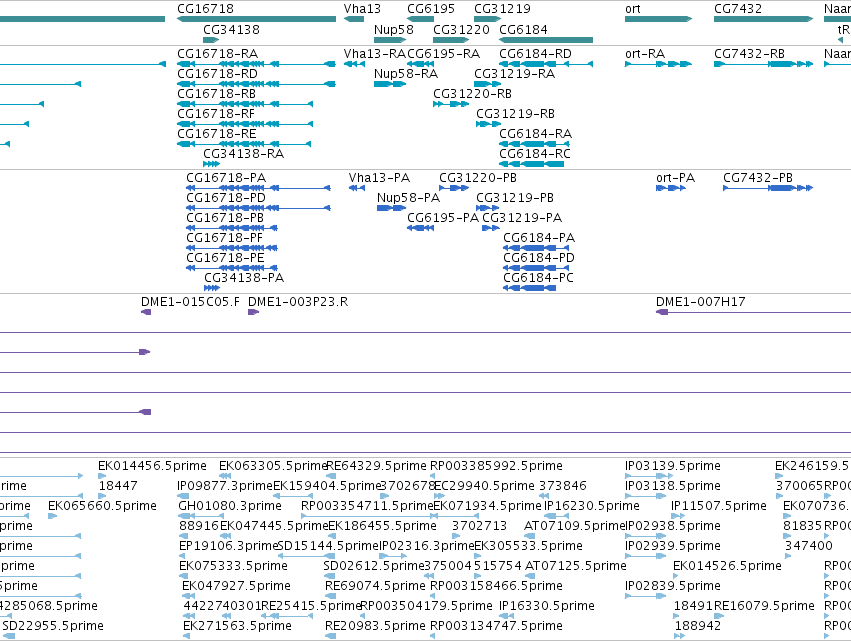Open the ort-RA transcript label
Viewport: 851px width, 641px height.
coord(645,54)
